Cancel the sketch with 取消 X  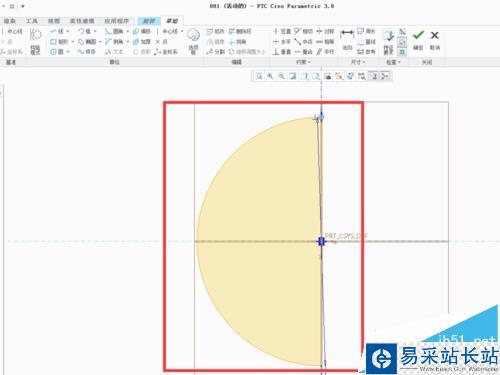click(435, 40)
